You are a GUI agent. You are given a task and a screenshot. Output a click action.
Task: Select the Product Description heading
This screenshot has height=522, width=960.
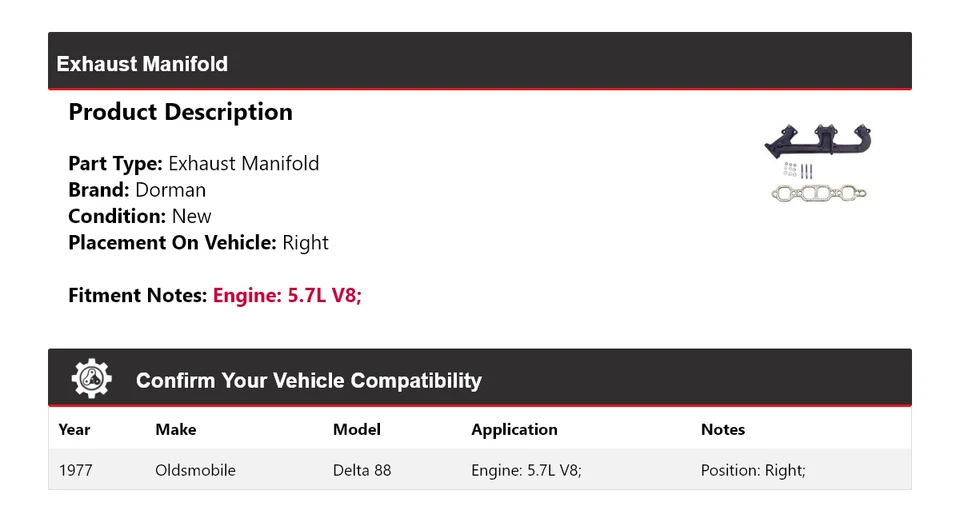(180, 112)
